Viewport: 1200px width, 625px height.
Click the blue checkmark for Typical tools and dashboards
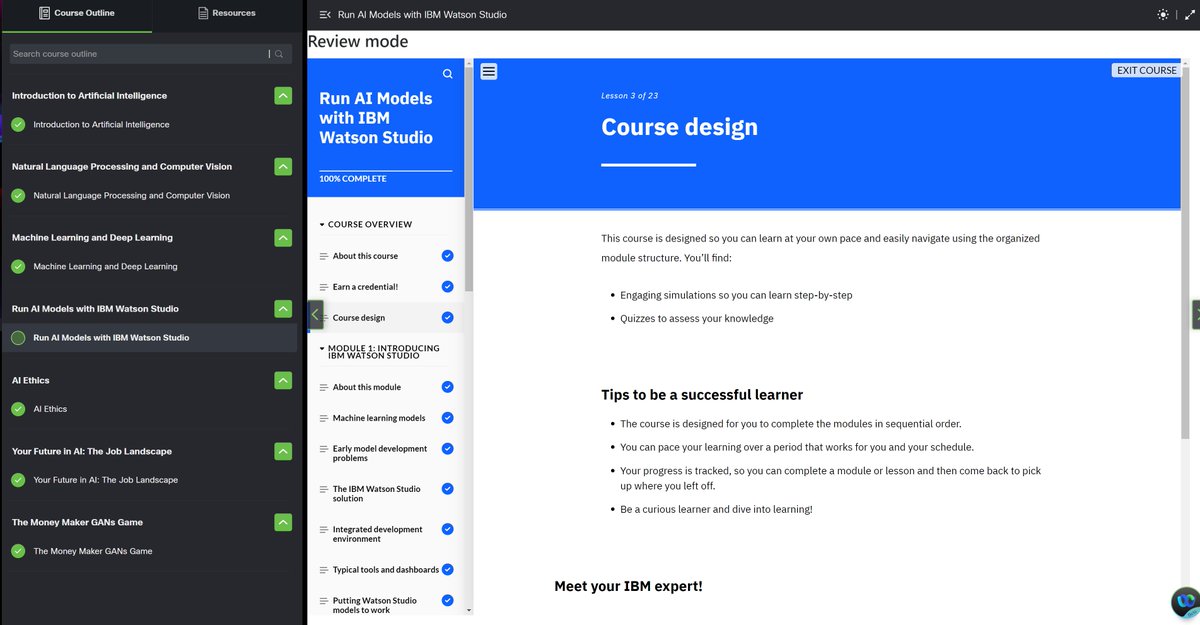pyautogui.click(x=447, y=570)
